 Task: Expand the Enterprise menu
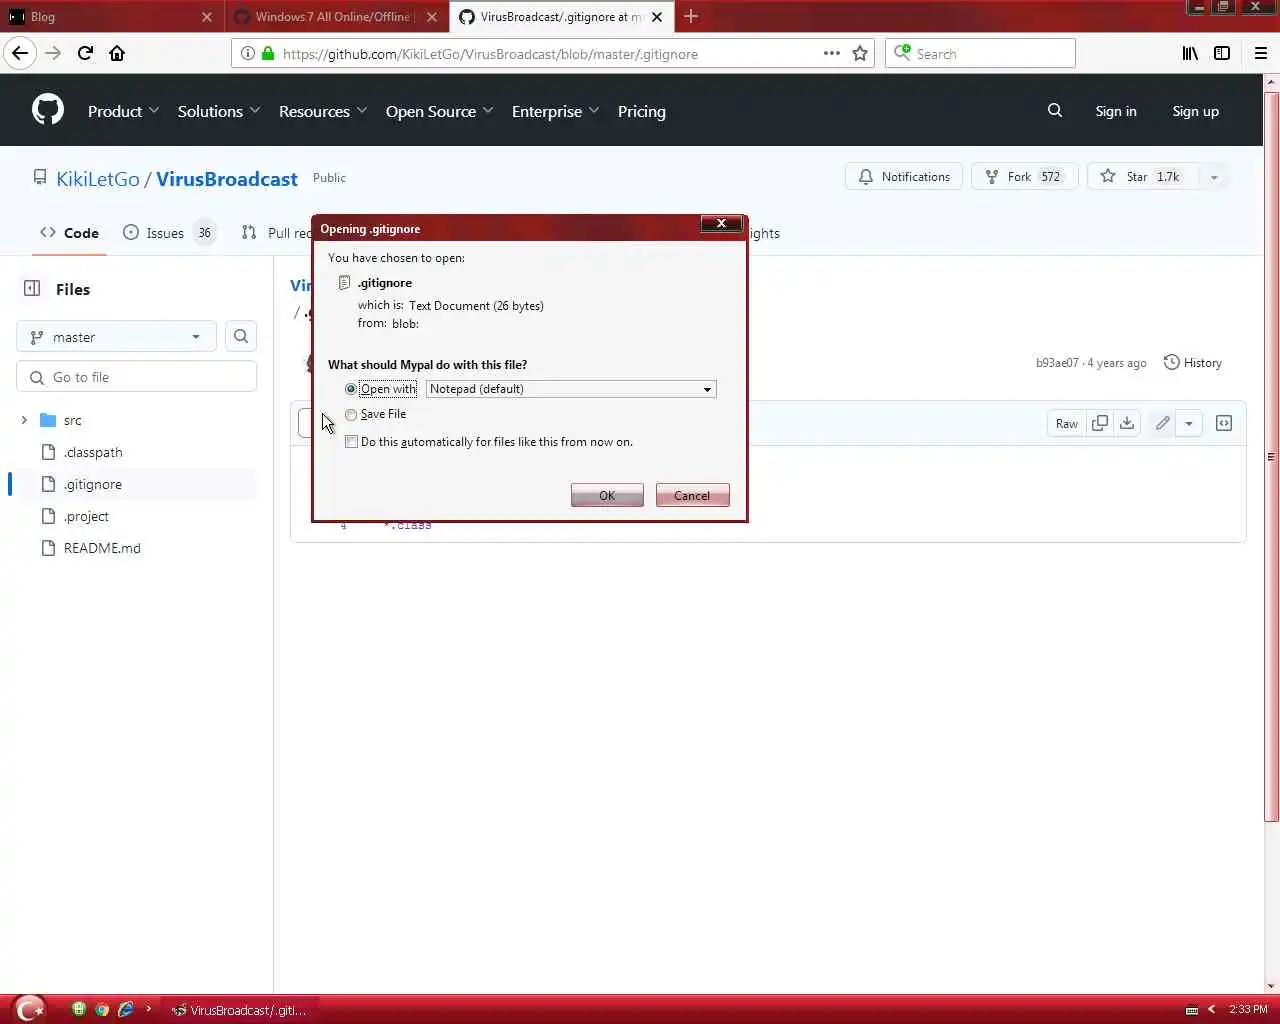pyautogui.click(x=555, y=111)
